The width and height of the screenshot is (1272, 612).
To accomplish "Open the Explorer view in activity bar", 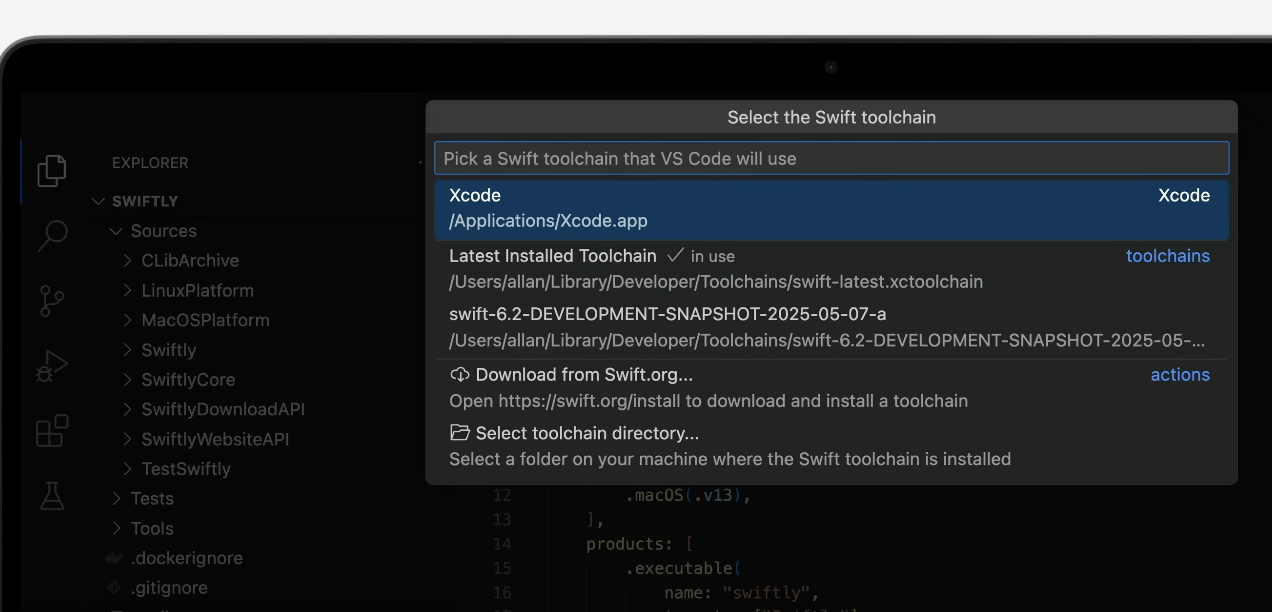I will [51, 171].
